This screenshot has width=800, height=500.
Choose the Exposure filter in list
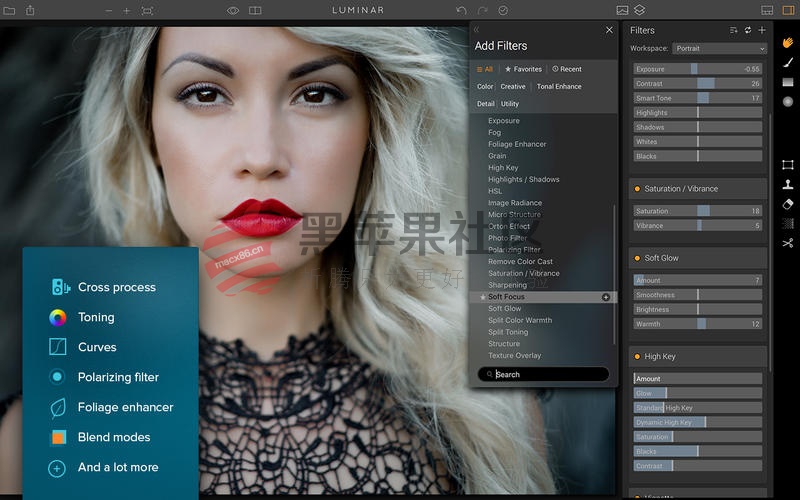coord(504,120)
